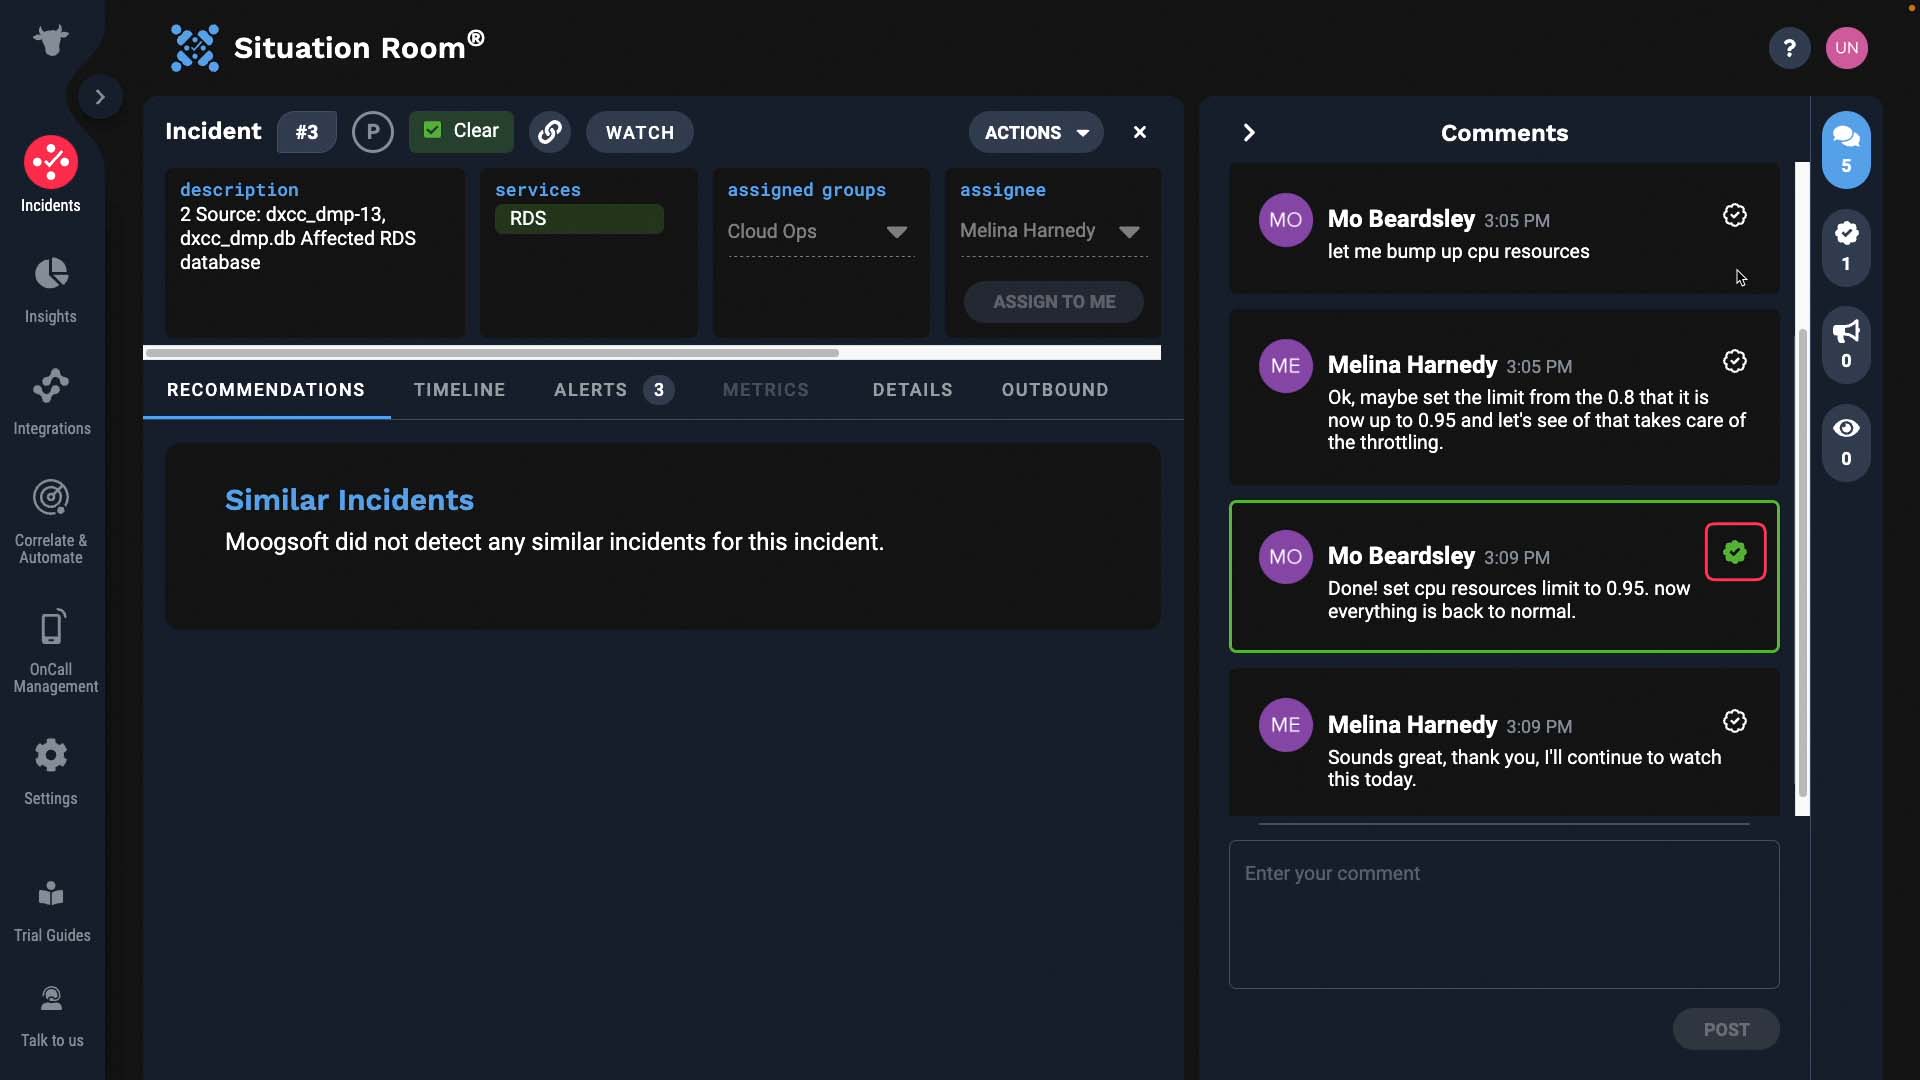Open Trial Guides in sidebar

point(52,910)
